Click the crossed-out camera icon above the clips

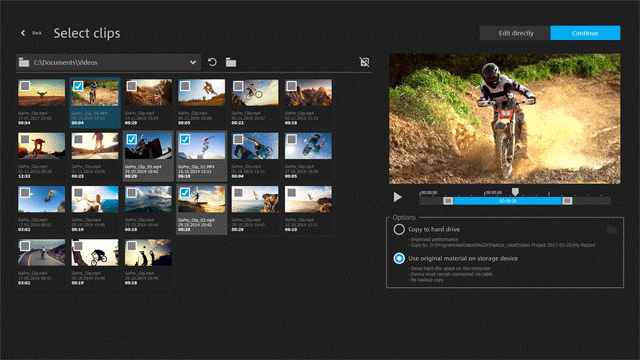tap(364, 62)
